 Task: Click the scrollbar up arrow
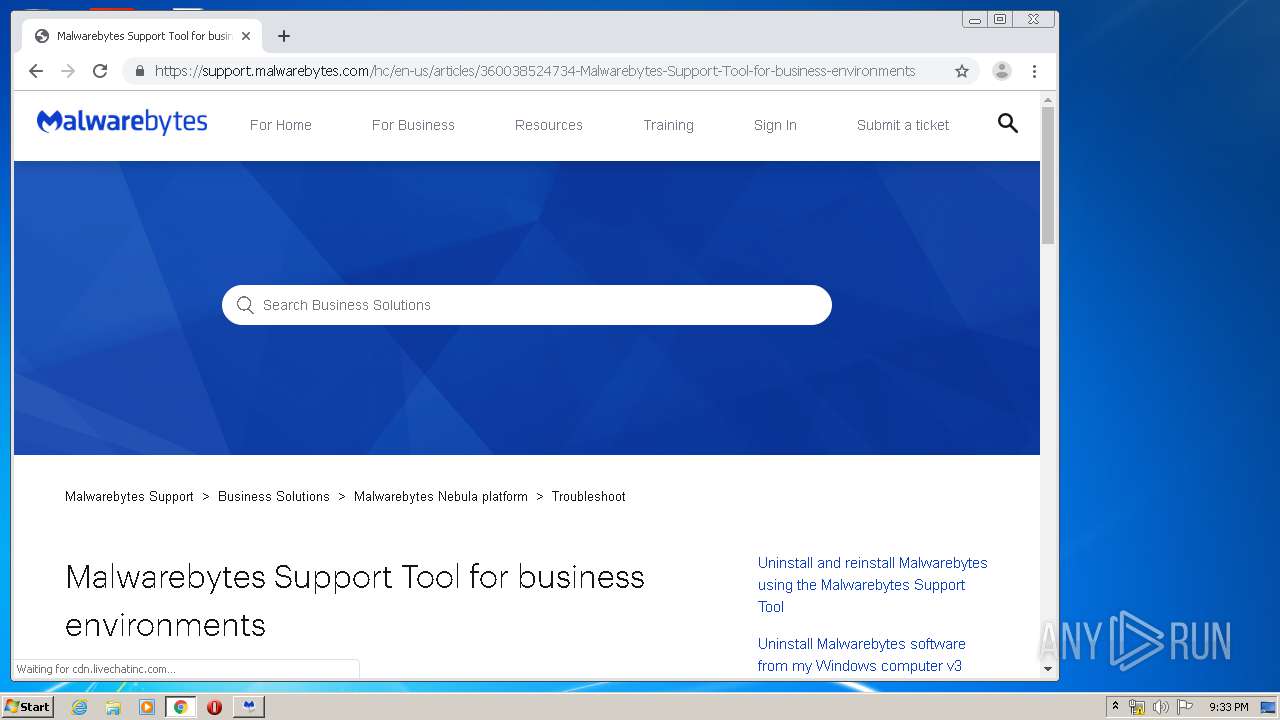click(1048, 100)
